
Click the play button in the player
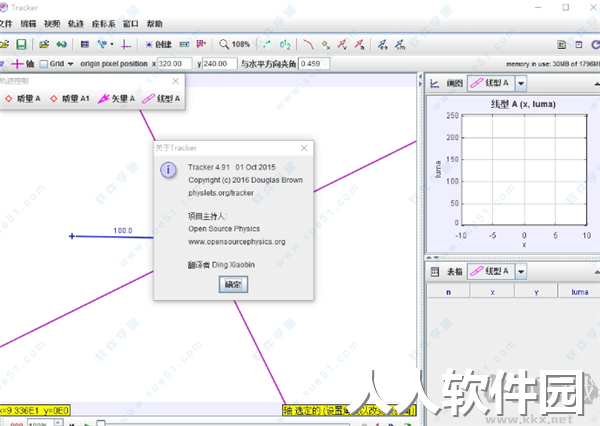point(87,424)
